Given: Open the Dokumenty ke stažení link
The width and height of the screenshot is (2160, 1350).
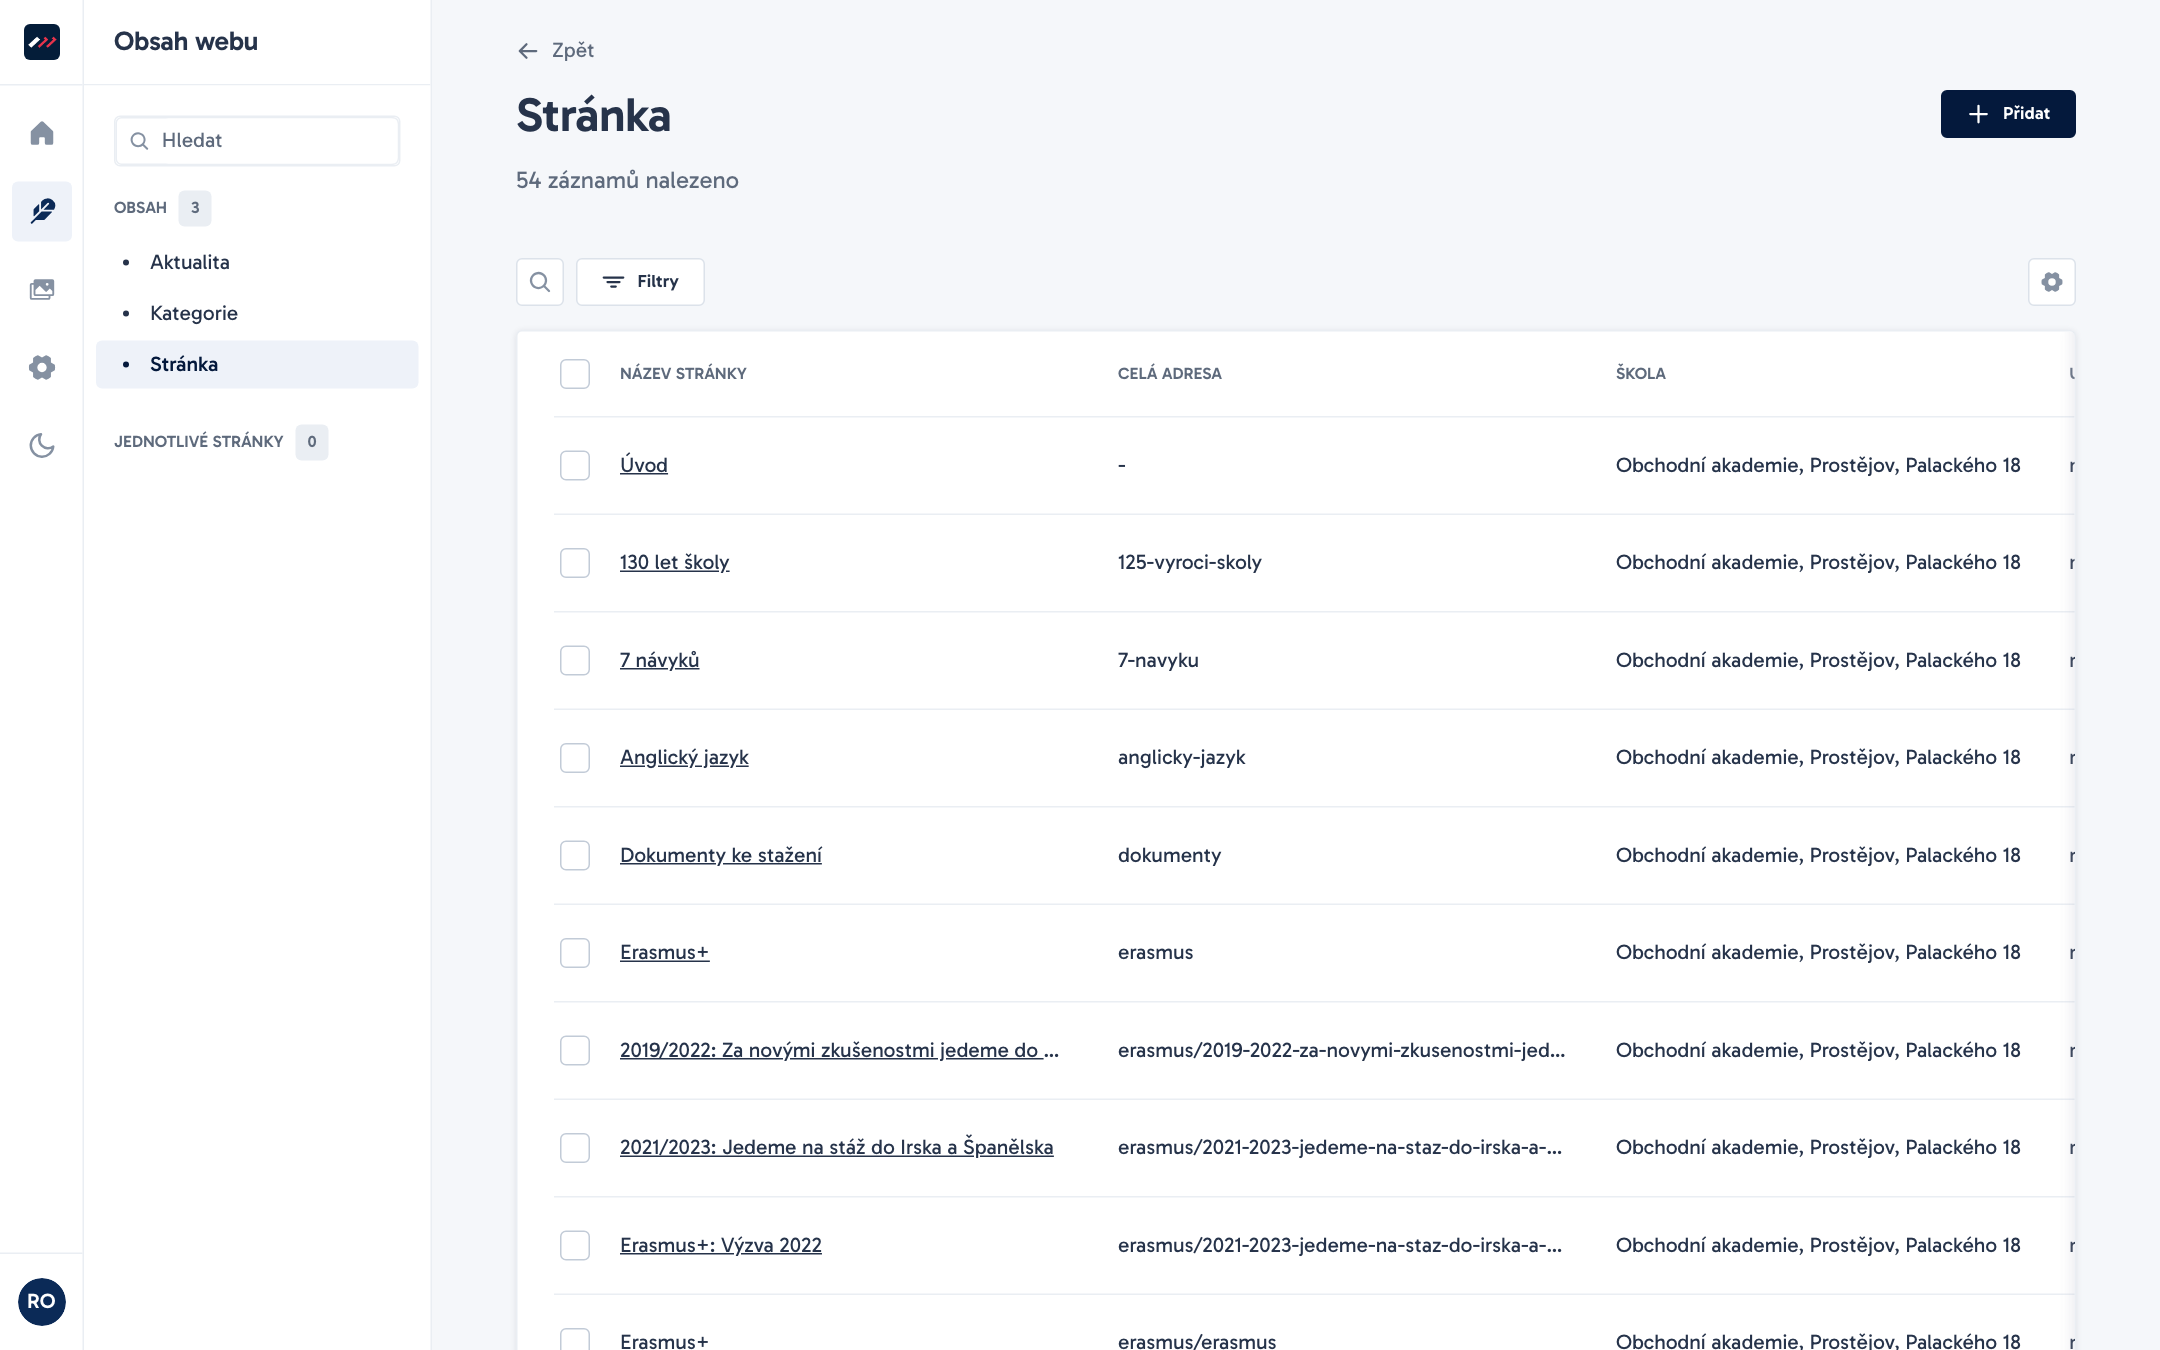Looking at the screenshot, I should tap(721, 855).
